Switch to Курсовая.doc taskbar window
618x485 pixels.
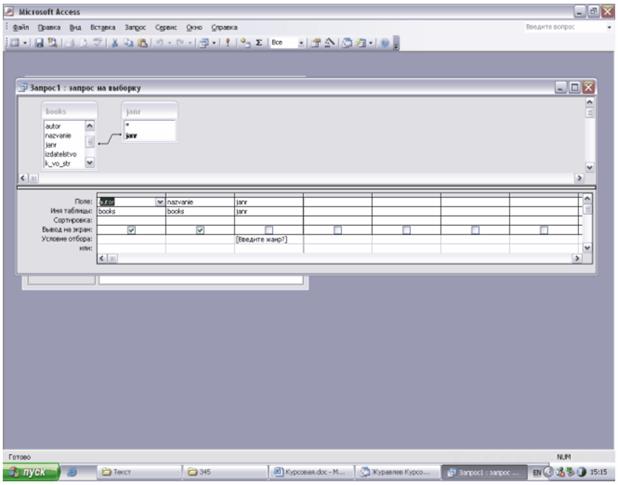coord(311,472)
